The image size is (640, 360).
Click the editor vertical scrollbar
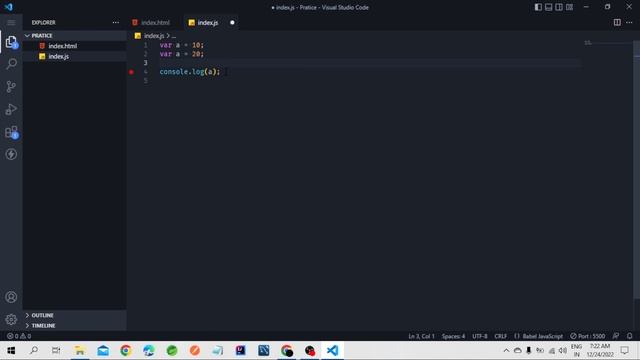pyautogui.click(x=637, y=171)
